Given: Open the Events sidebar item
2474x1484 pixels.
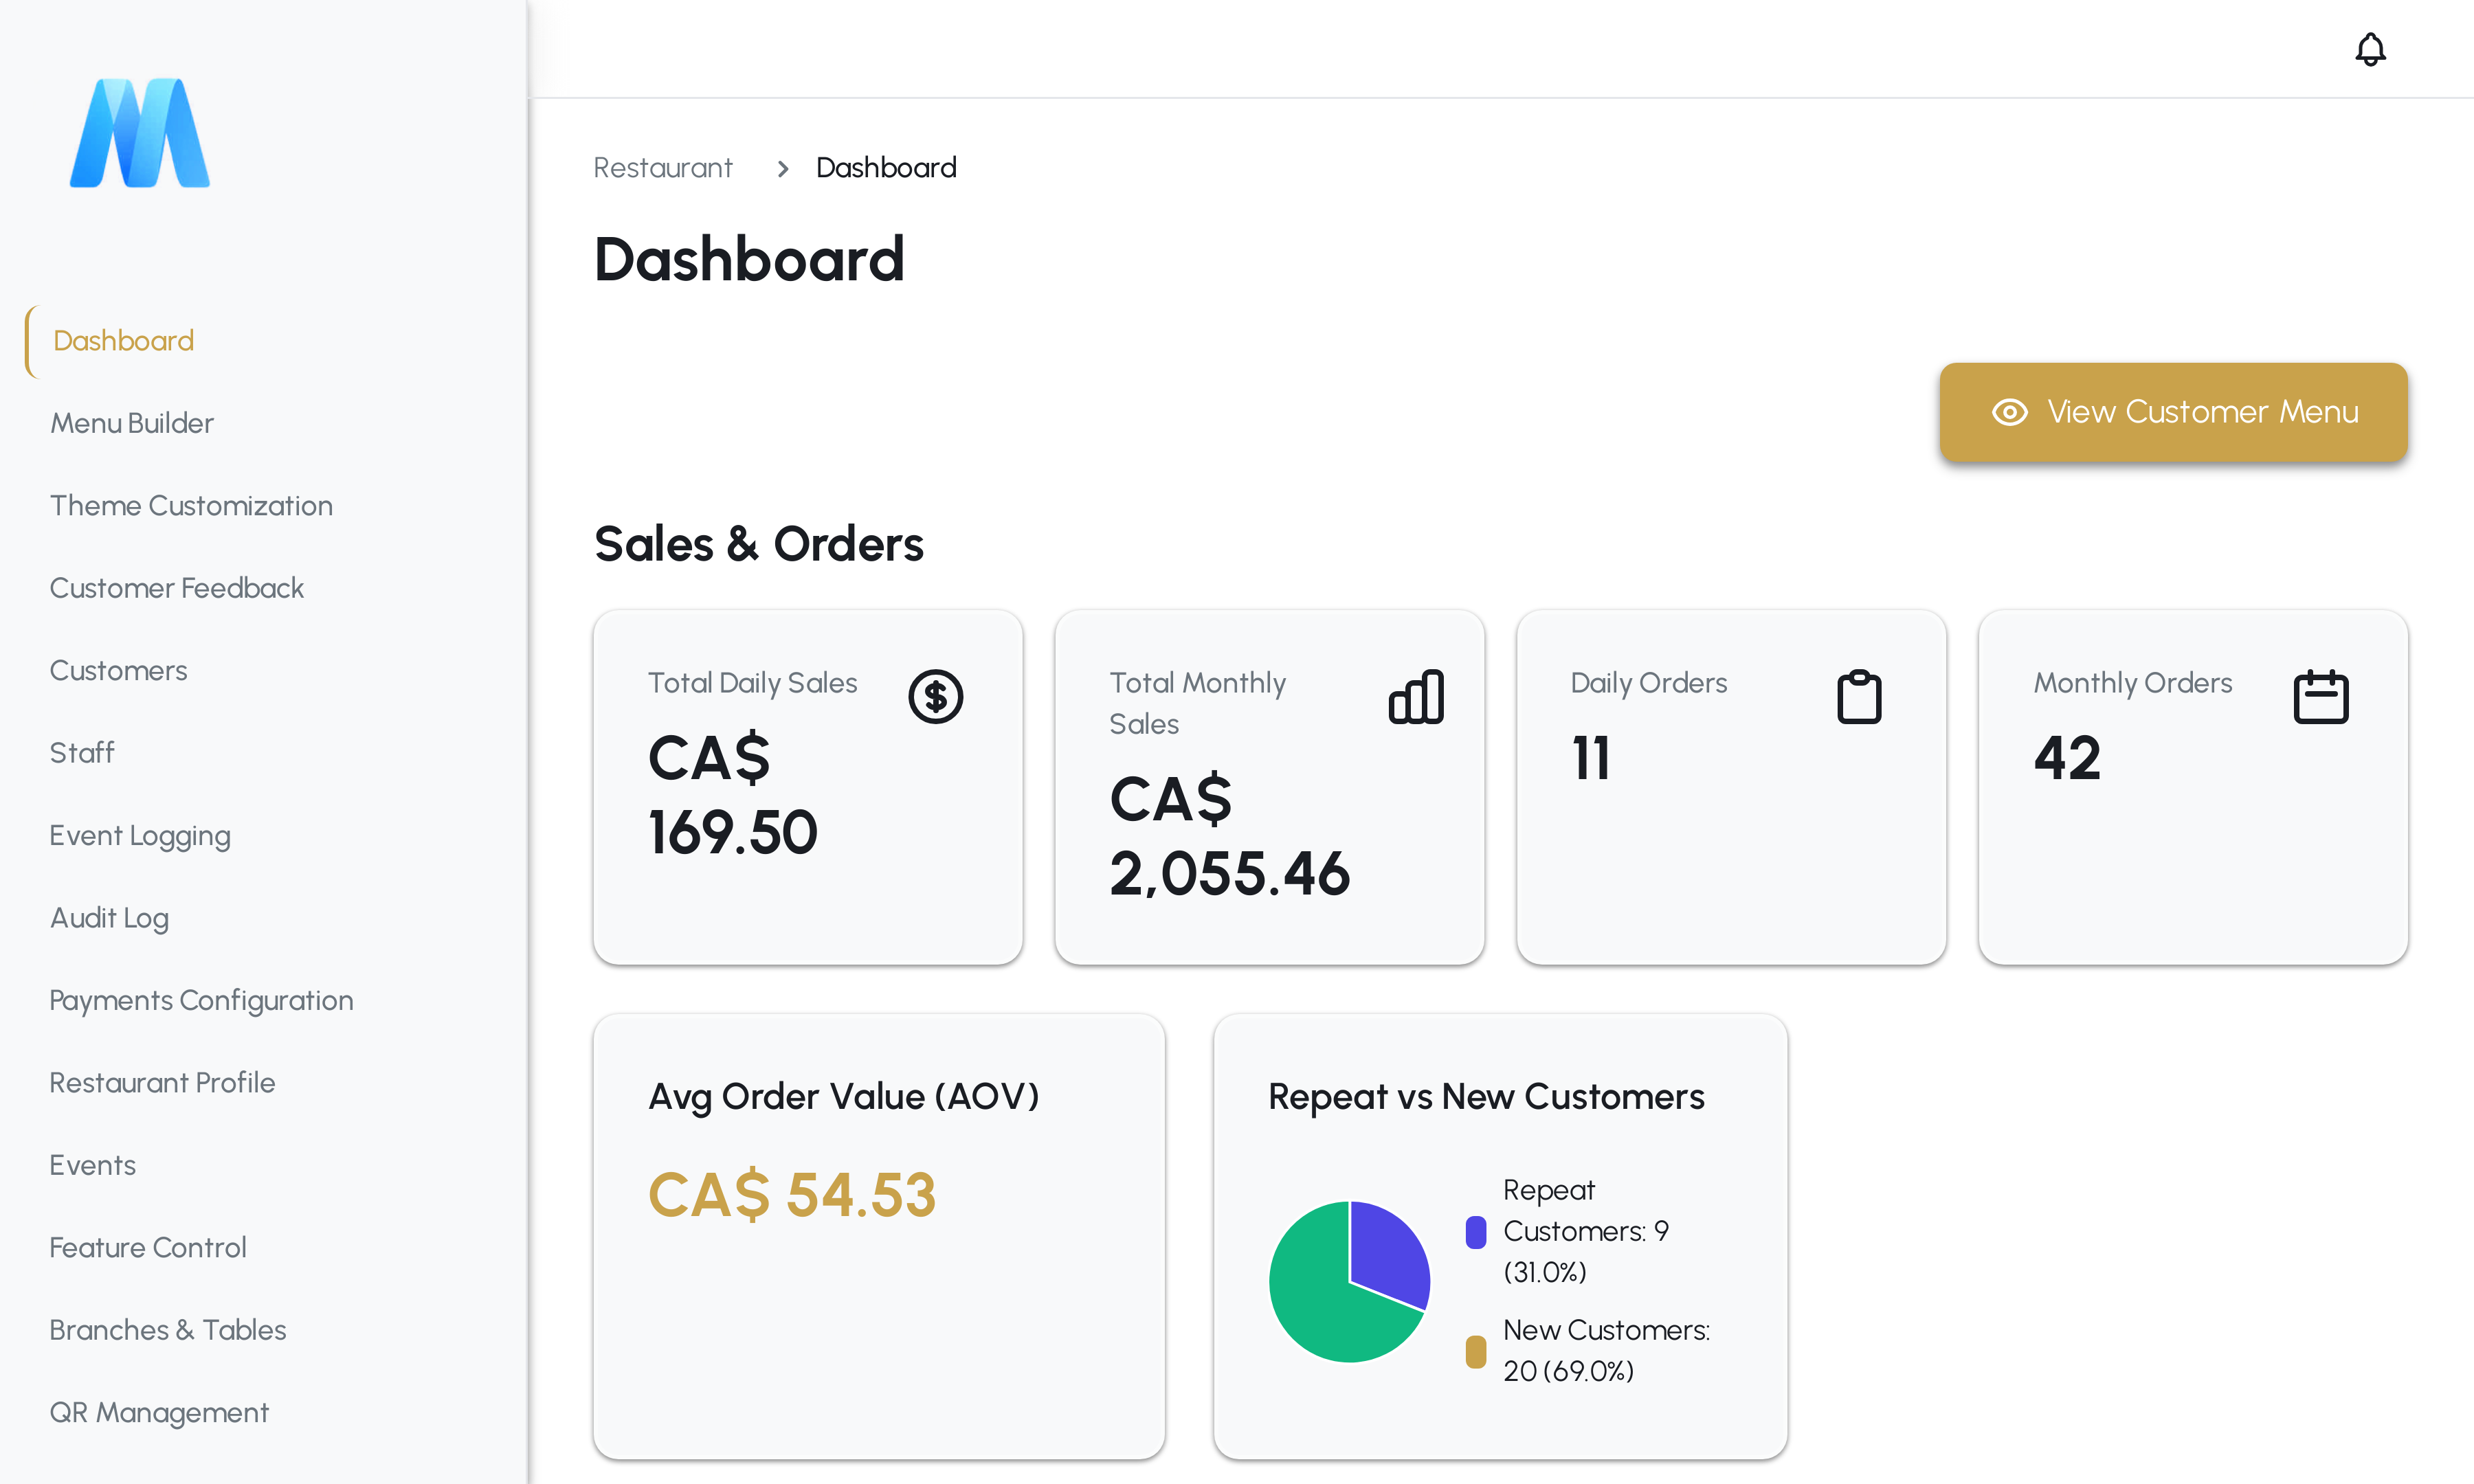Looking at the screenshot, I should point(92,1165).
